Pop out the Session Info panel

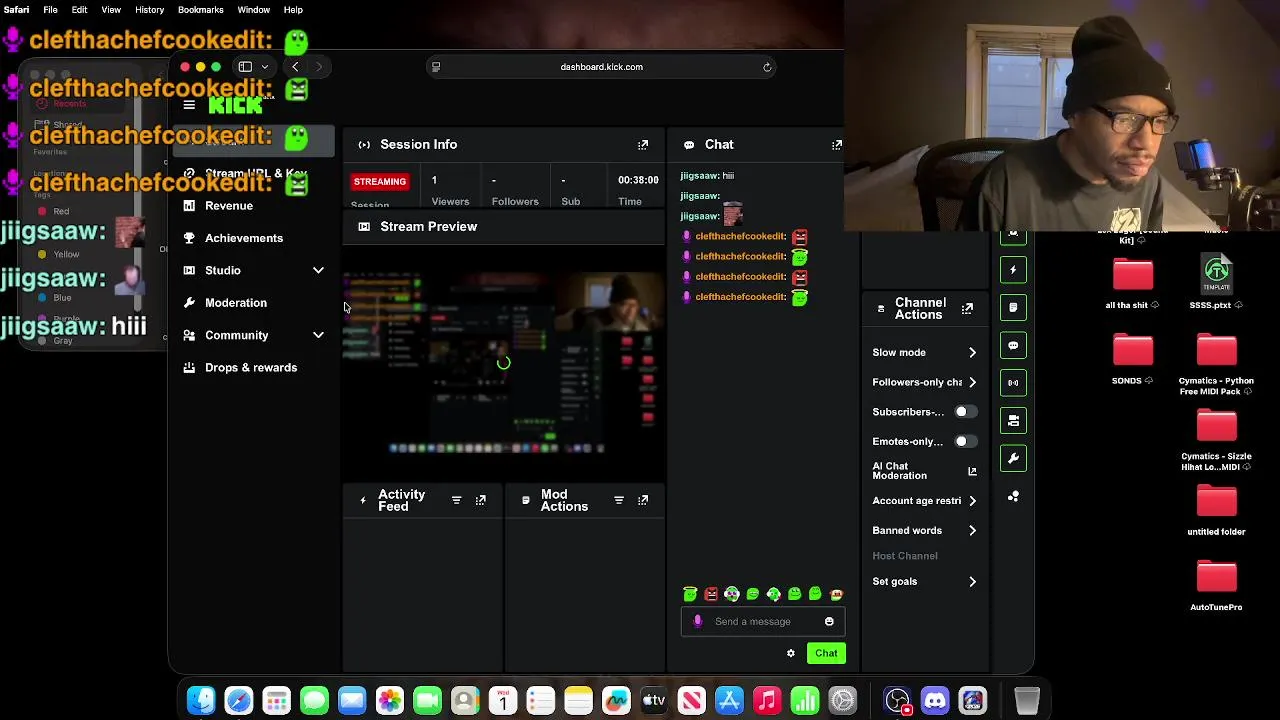(643, 145)
